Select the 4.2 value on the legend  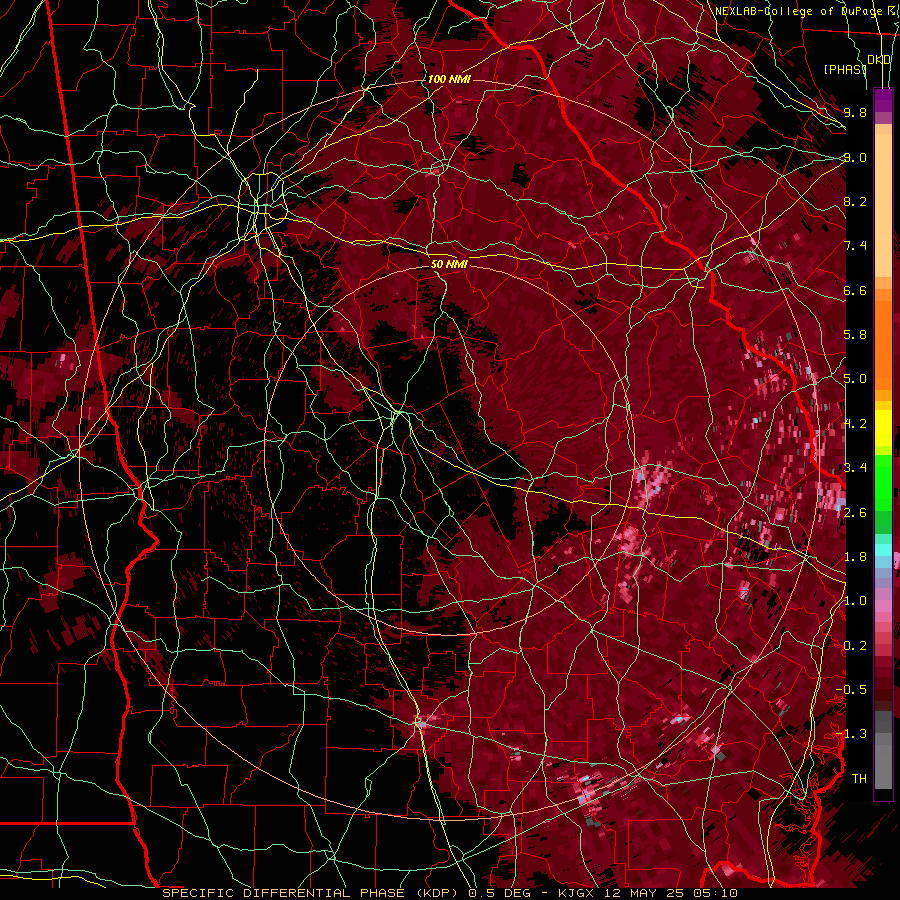point(855,424)
